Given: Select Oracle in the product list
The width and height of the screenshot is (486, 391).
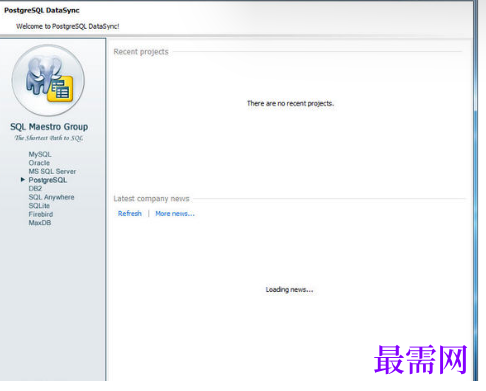Looking at the screenshot, I should click(39, 163).
